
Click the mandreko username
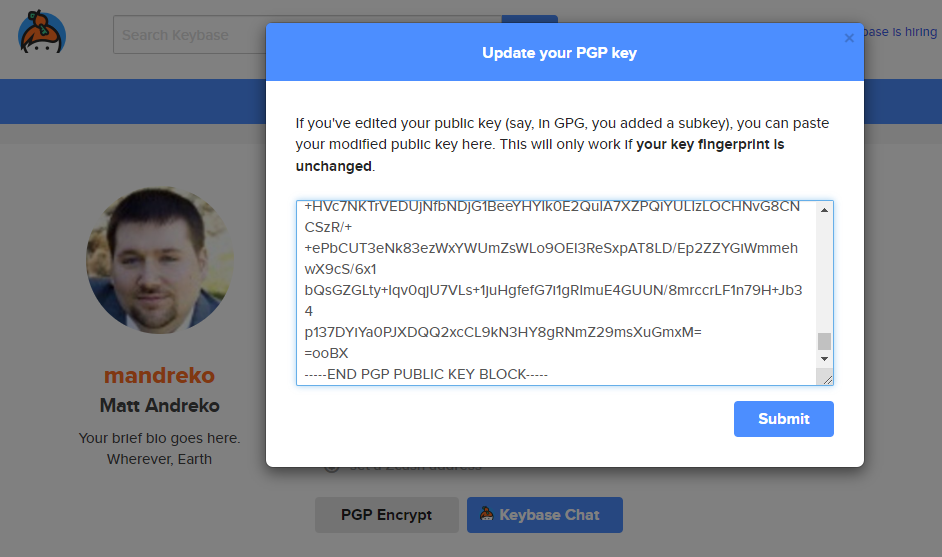click(160, 376)
